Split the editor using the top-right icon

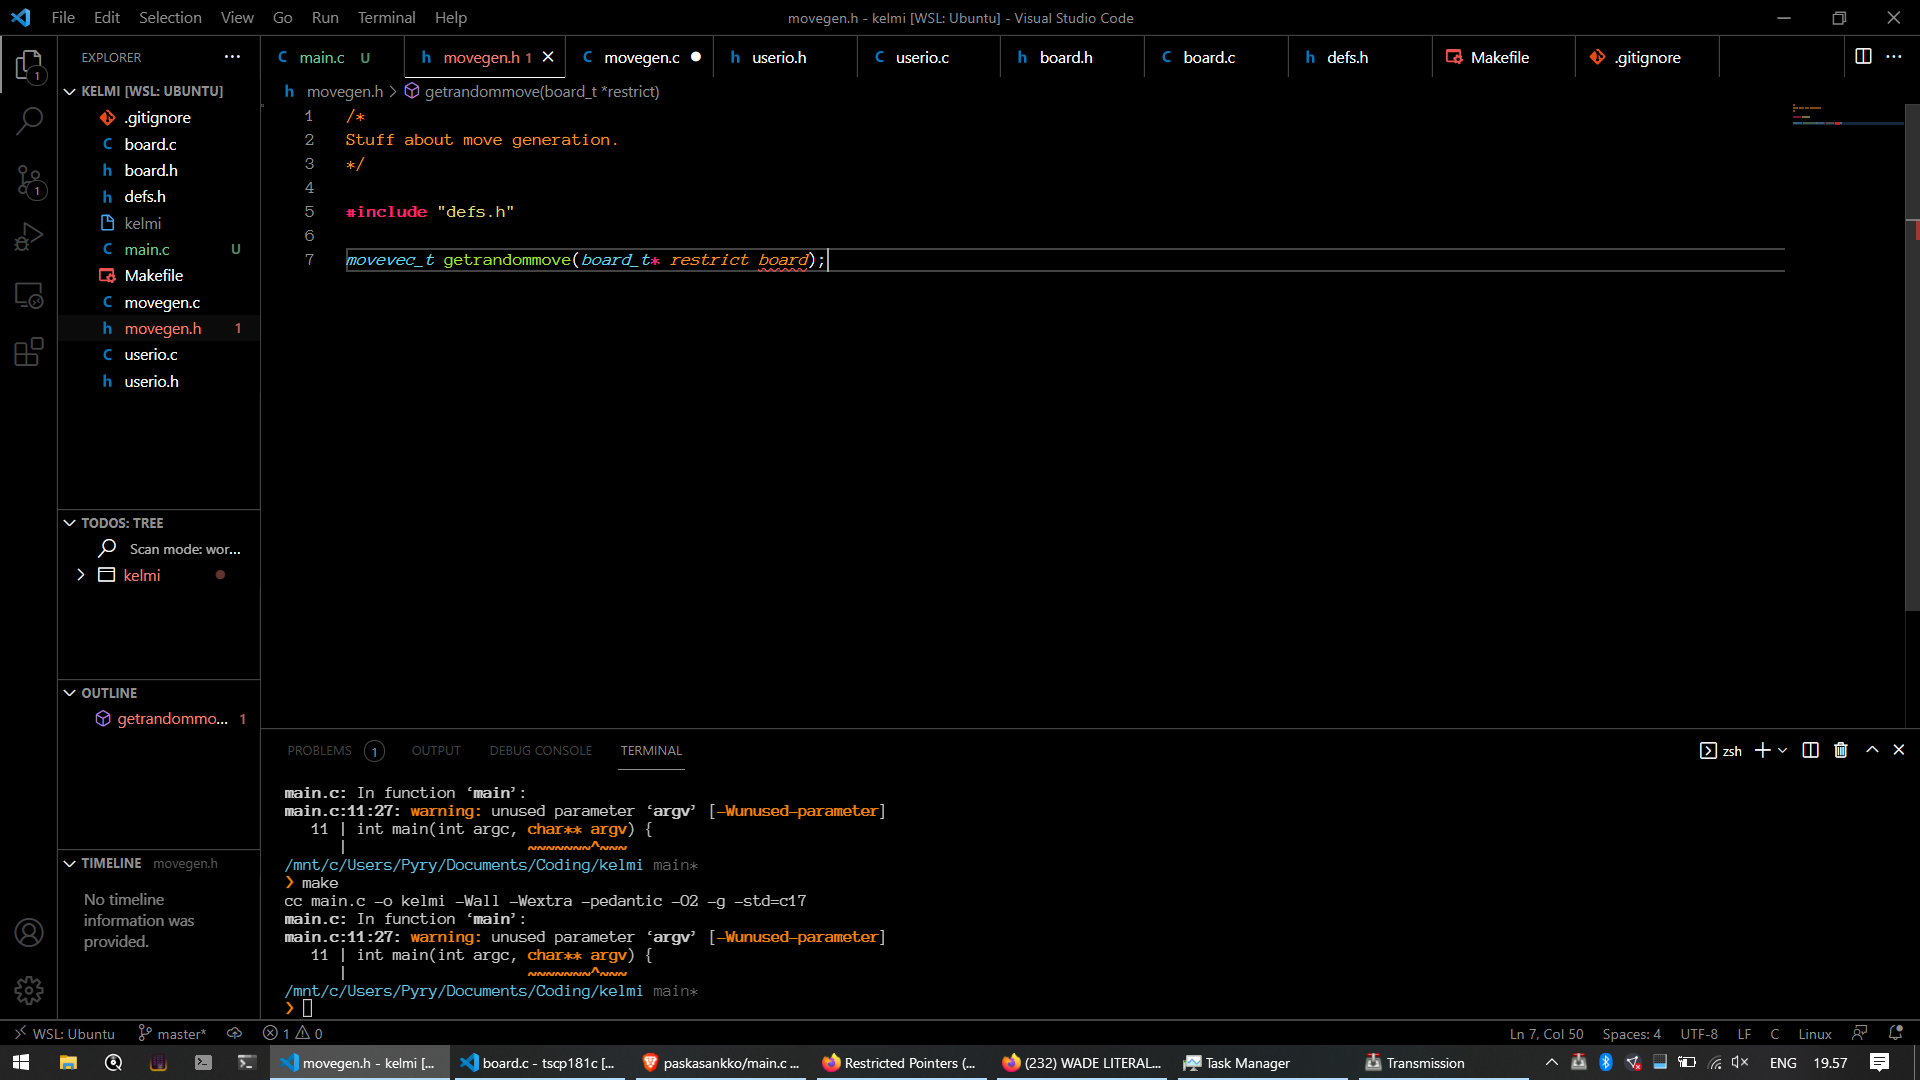tap(1864, 57)
